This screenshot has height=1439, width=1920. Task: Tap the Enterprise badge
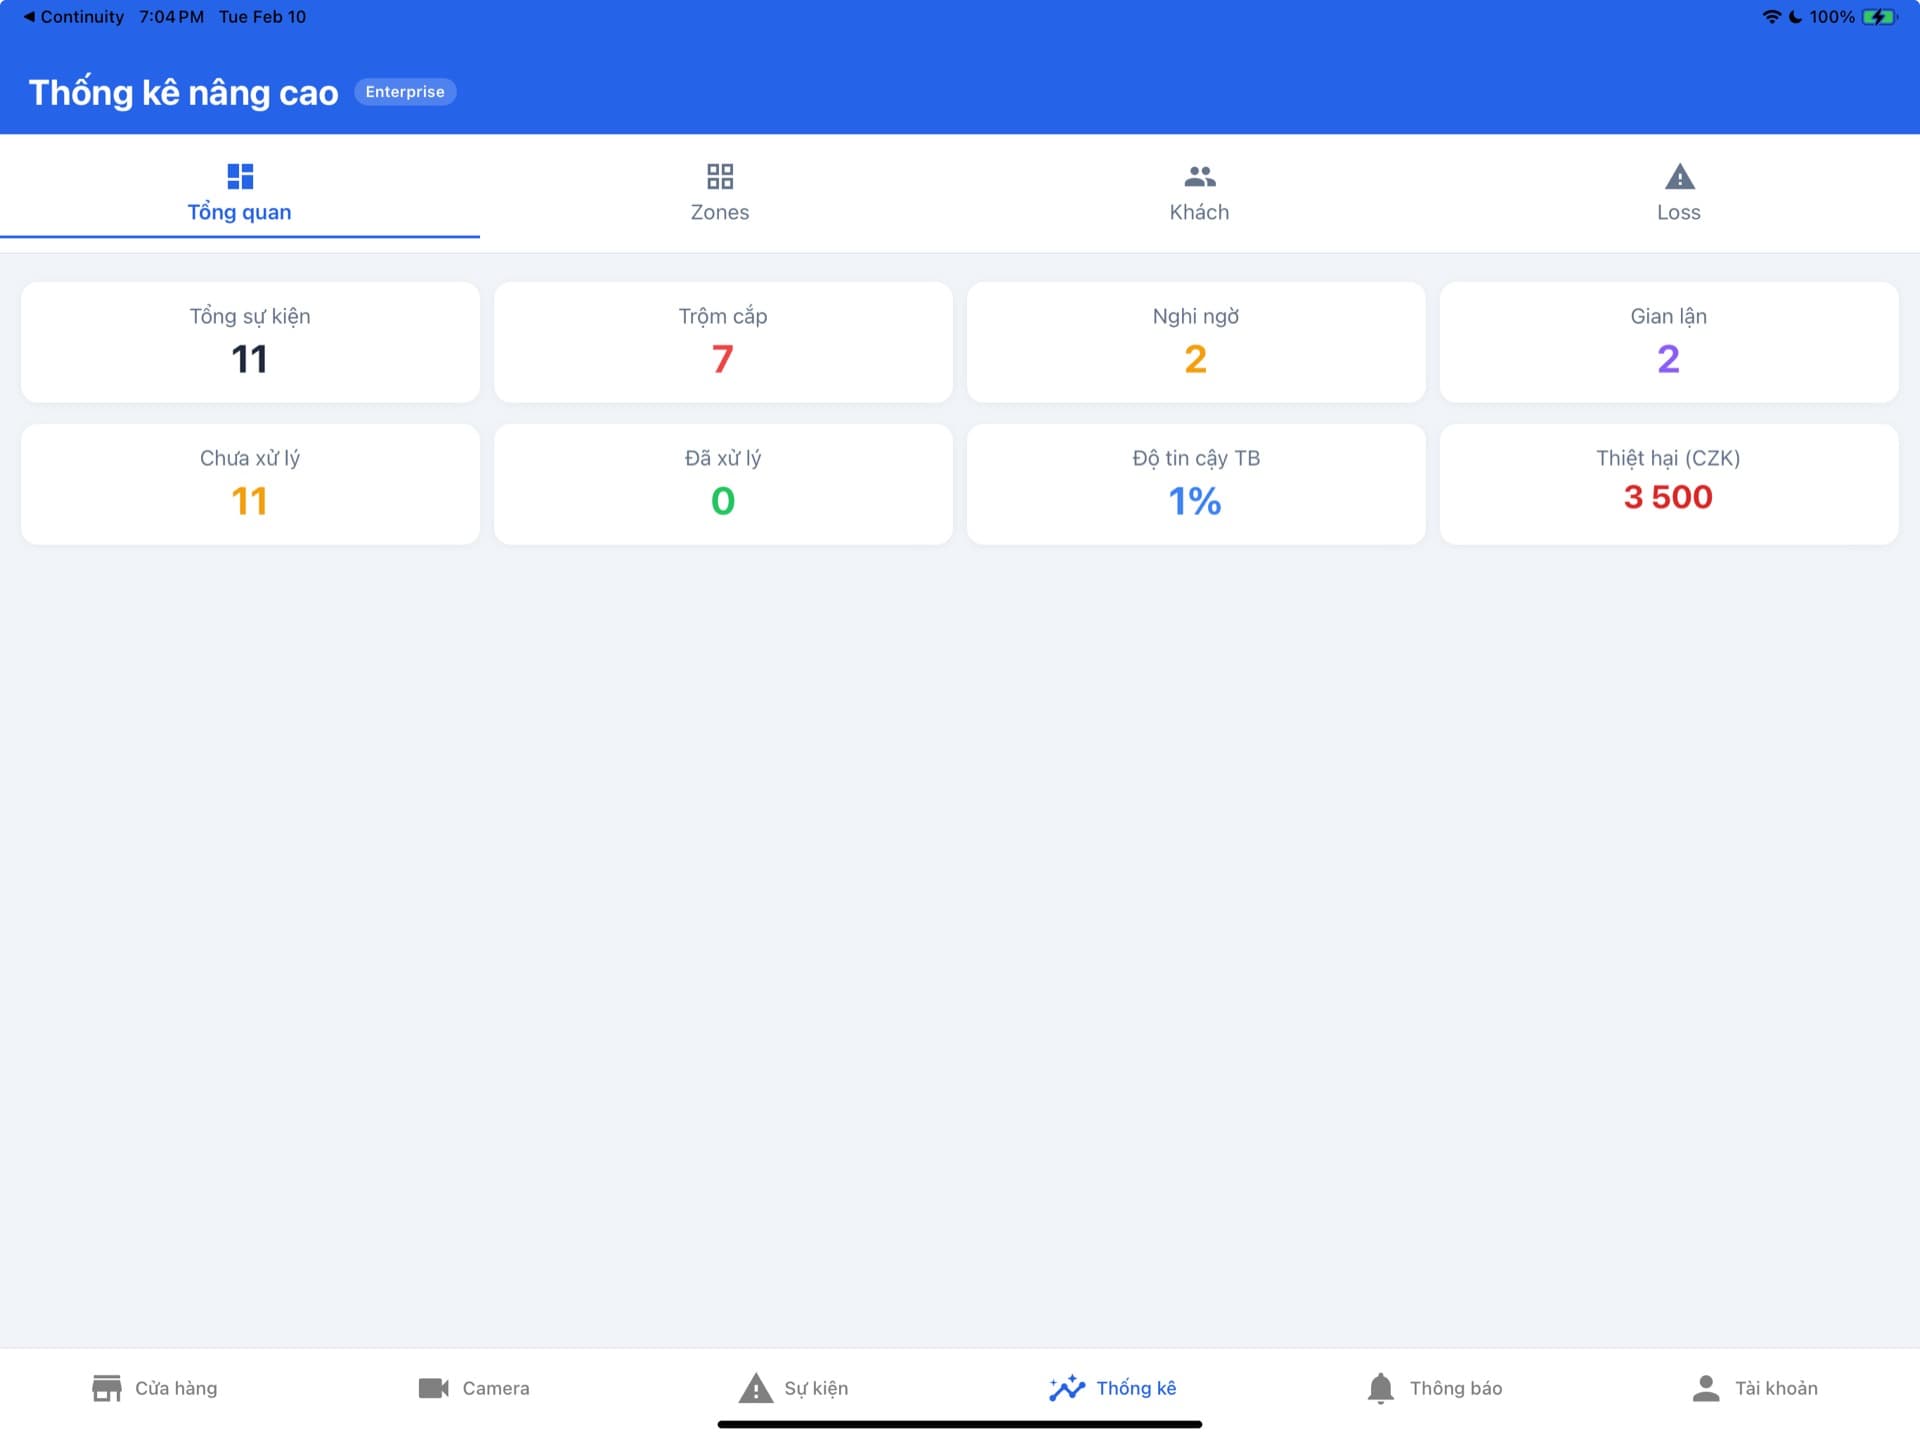(x=405, y=92)
